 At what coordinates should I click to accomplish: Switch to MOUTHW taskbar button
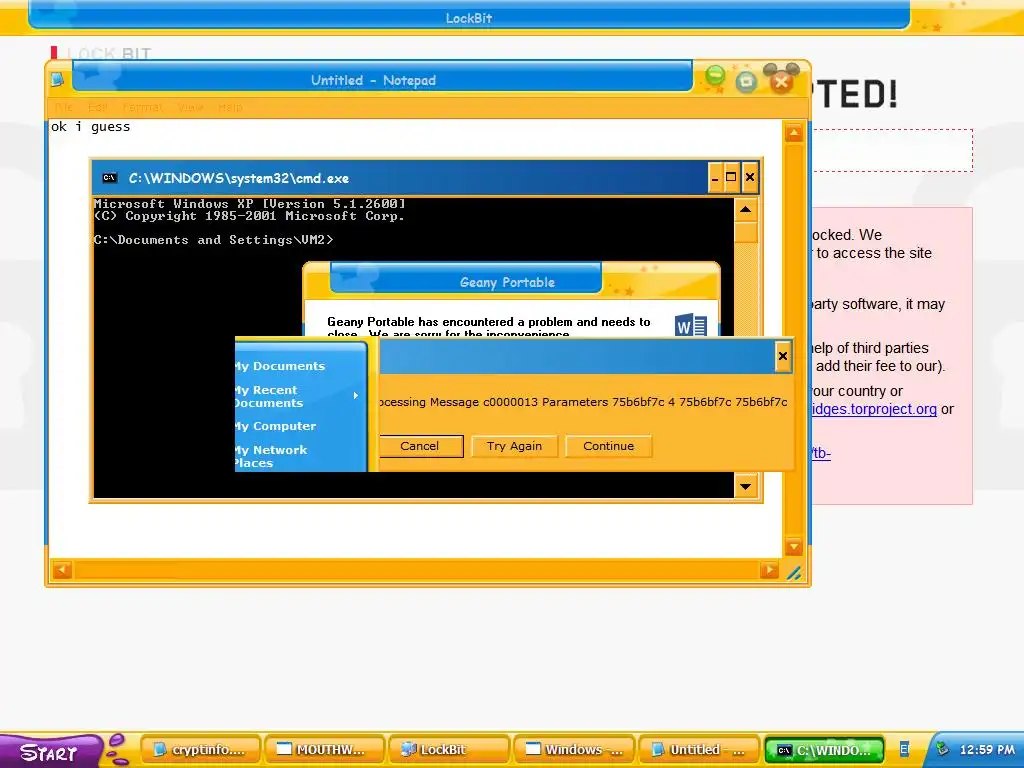pos(324,750)
